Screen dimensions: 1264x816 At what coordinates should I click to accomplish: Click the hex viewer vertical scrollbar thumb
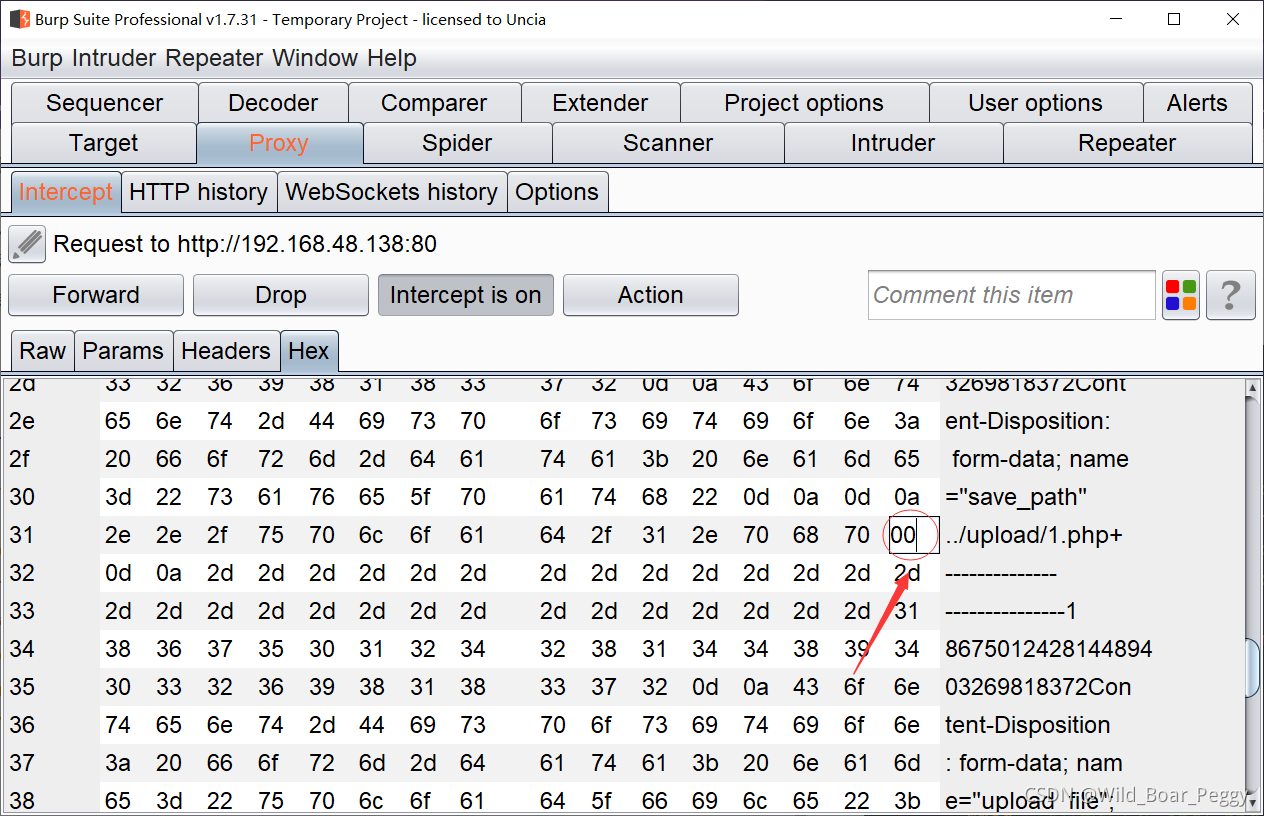1253,668
